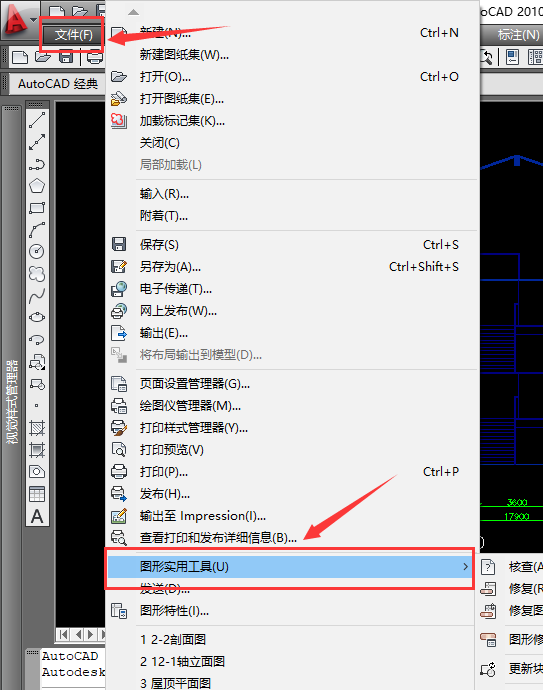
Task: Select the Gradient tool
Action: pyautogui.click(x=37, y=450)
